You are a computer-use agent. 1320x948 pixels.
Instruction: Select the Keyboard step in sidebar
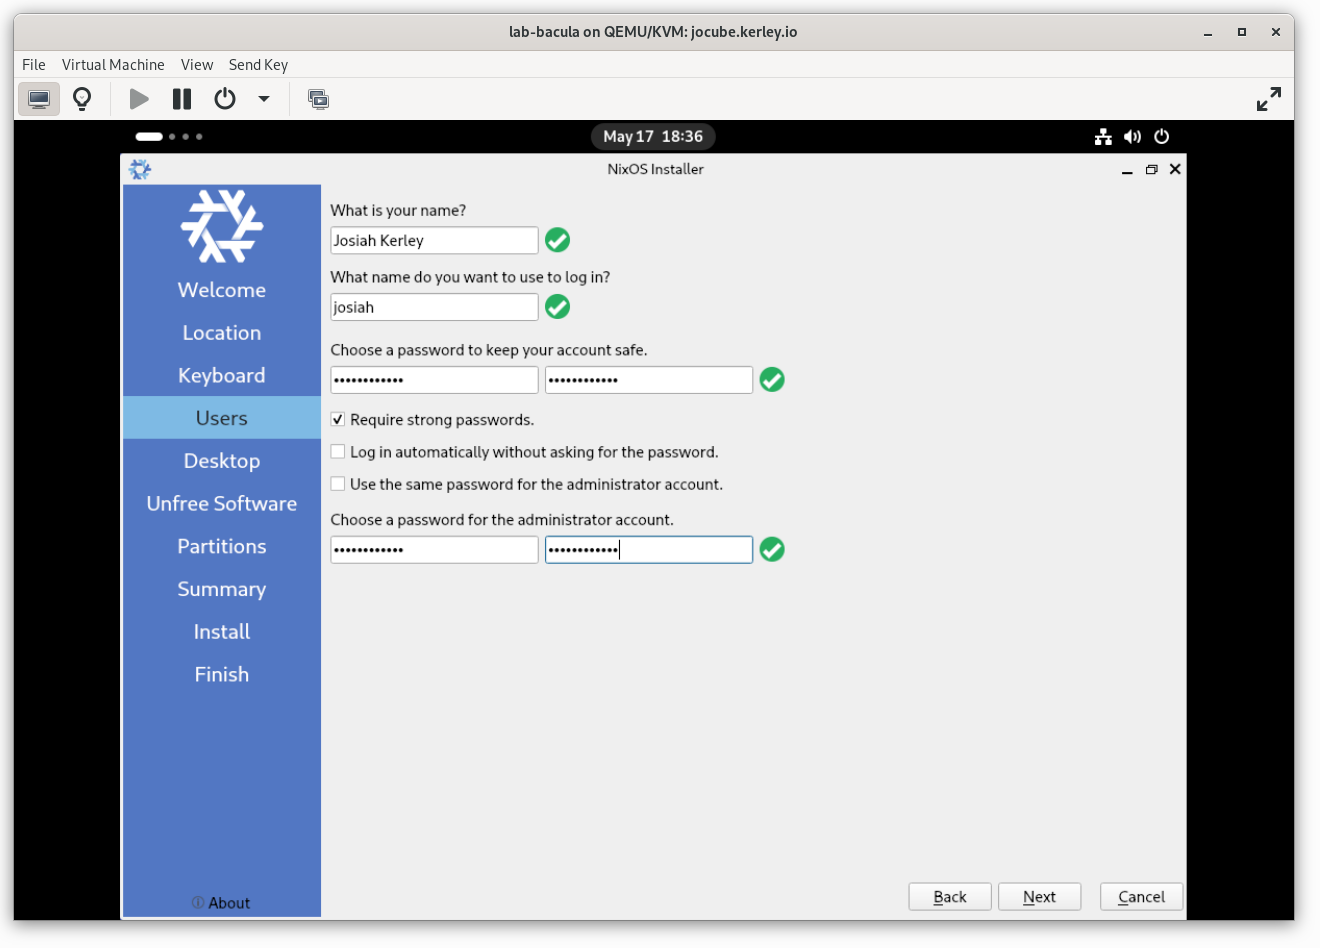(x=222, y=376)
